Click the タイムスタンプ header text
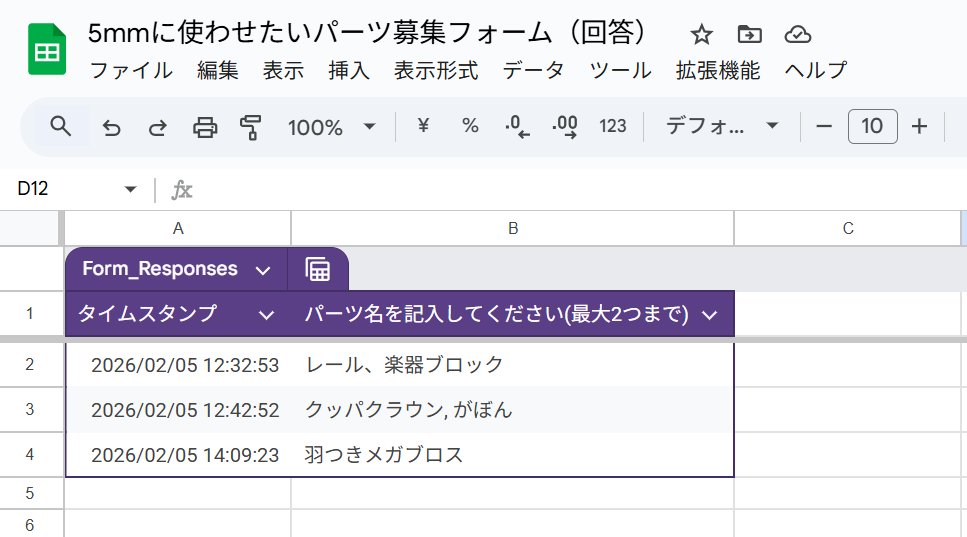The height and width of the screenshot is (537, 967). coord(147,314)
